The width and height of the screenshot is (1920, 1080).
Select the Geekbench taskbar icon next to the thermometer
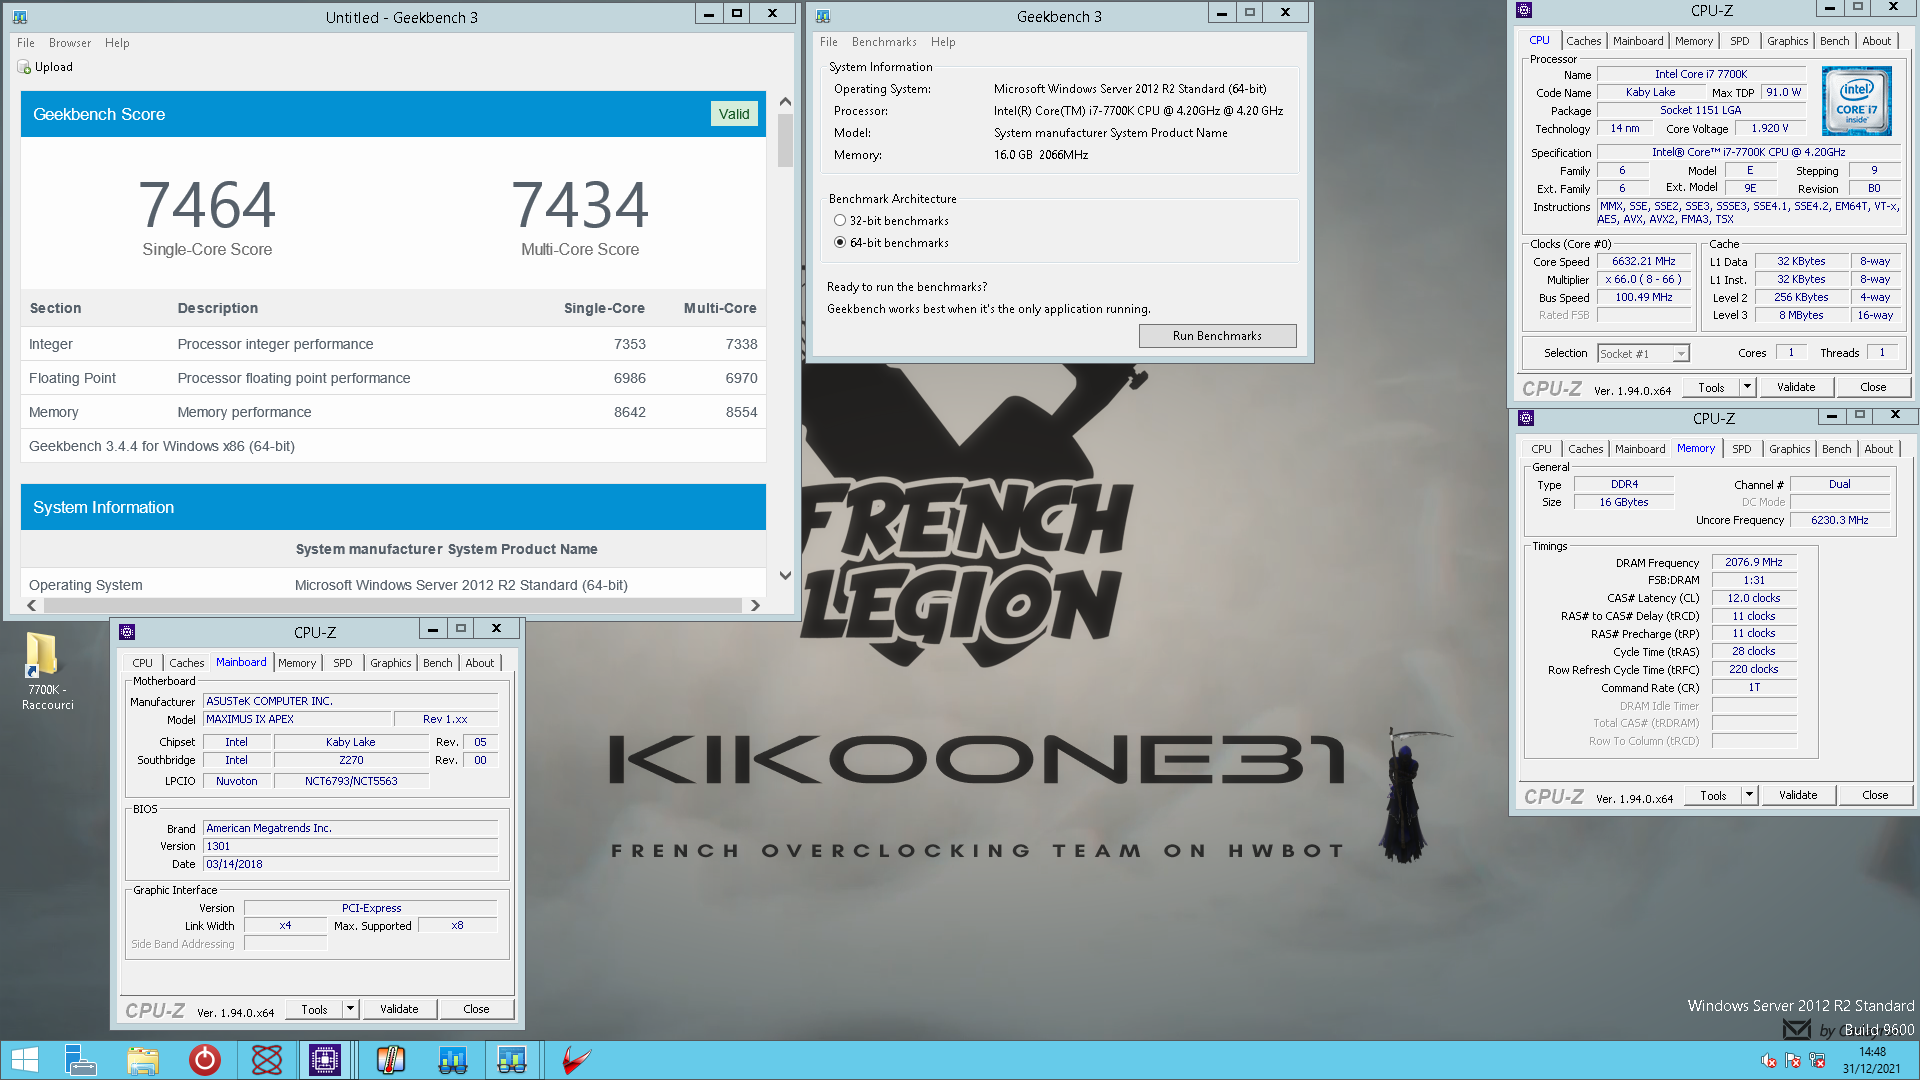coord(453,1060)
